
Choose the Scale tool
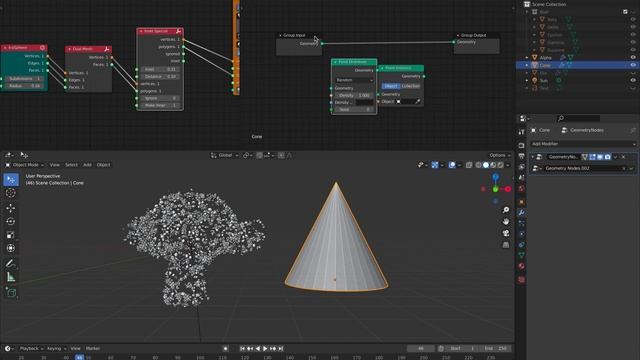click(11, 235)
